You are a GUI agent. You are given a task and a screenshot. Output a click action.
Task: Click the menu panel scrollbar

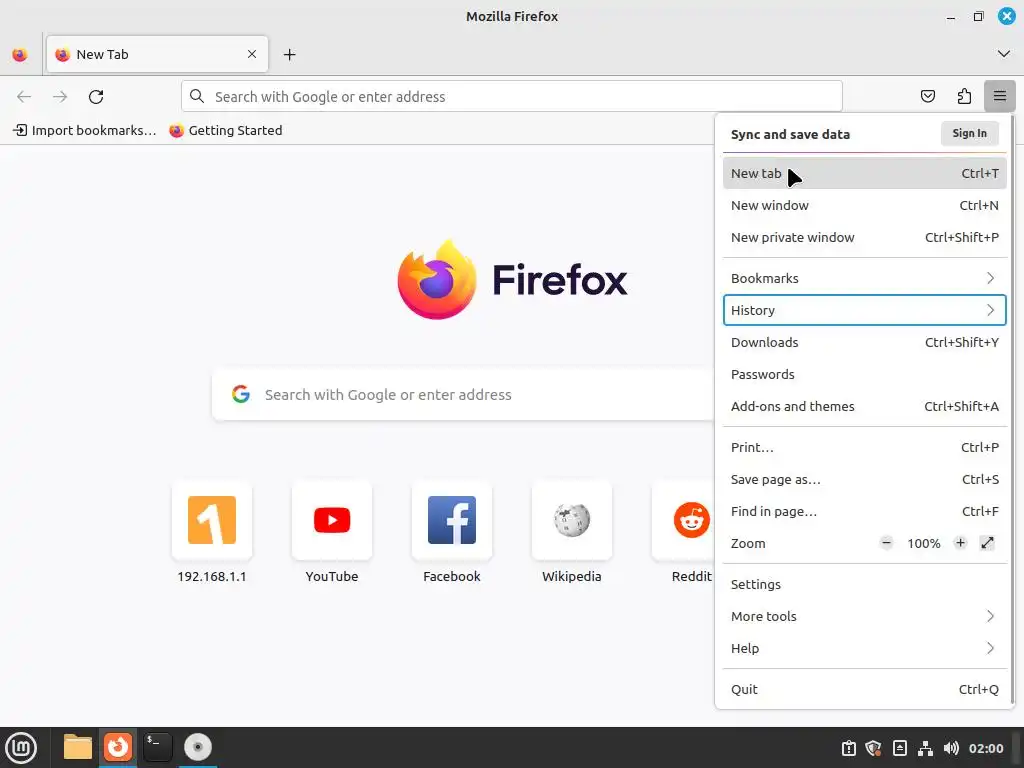pyautogui.click(x=1012, y=410)
